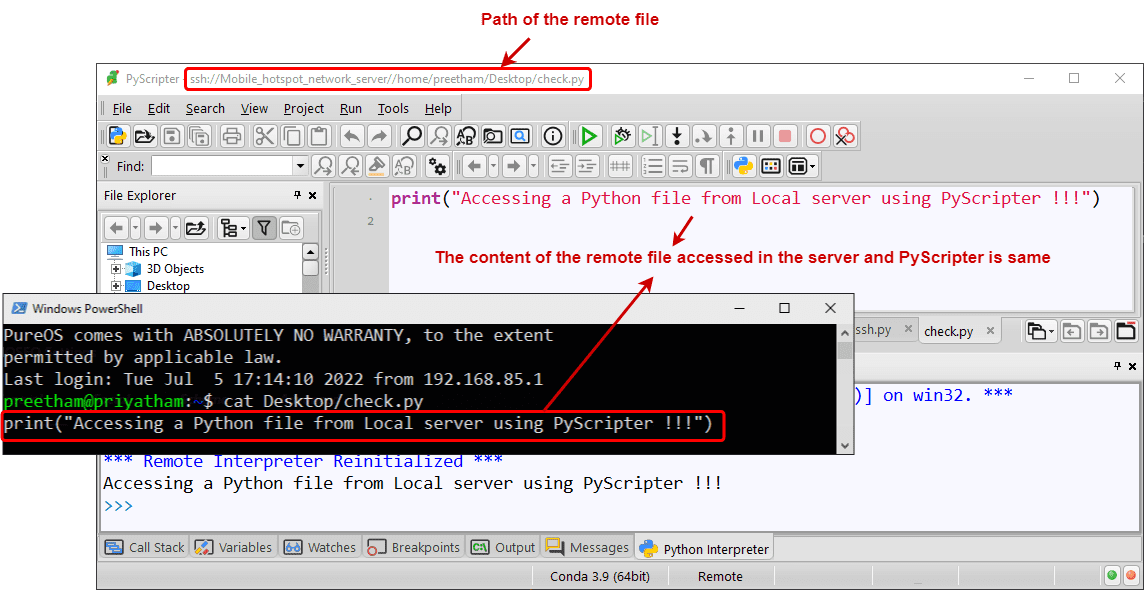Expand the 3D Objects tree node
The height and width of the screenshot is (591, 1145).
[x=115, y=268]
